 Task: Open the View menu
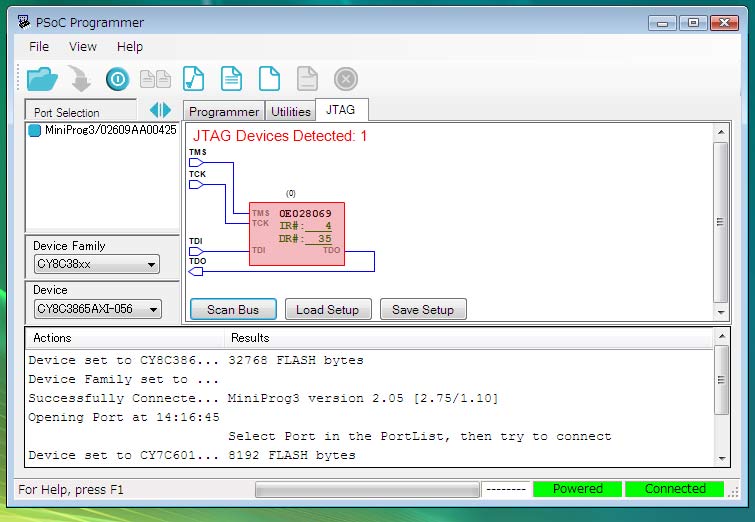click(x=82, y=47)
